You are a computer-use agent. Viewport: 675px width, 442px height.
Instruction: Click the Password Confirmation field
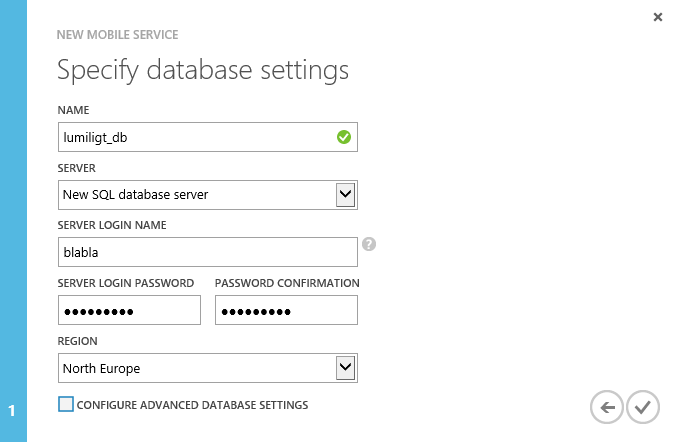(286, 310)
